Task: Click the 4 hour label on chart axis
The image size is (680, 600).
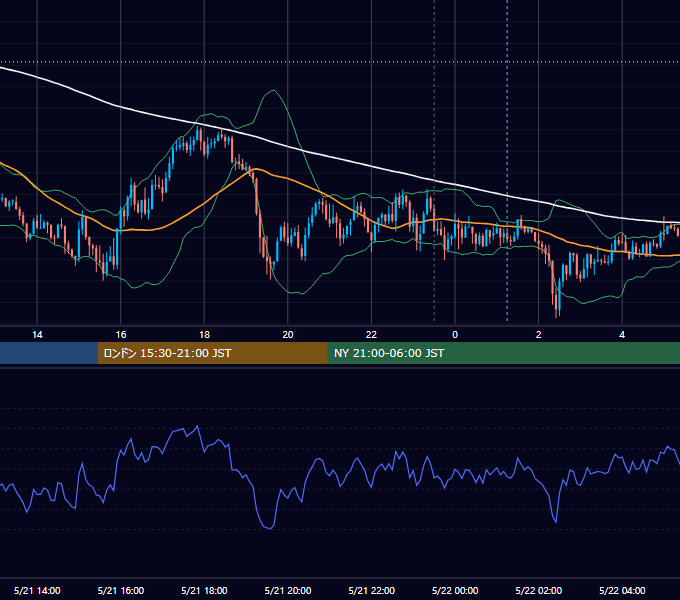Action: click(622, 335)
